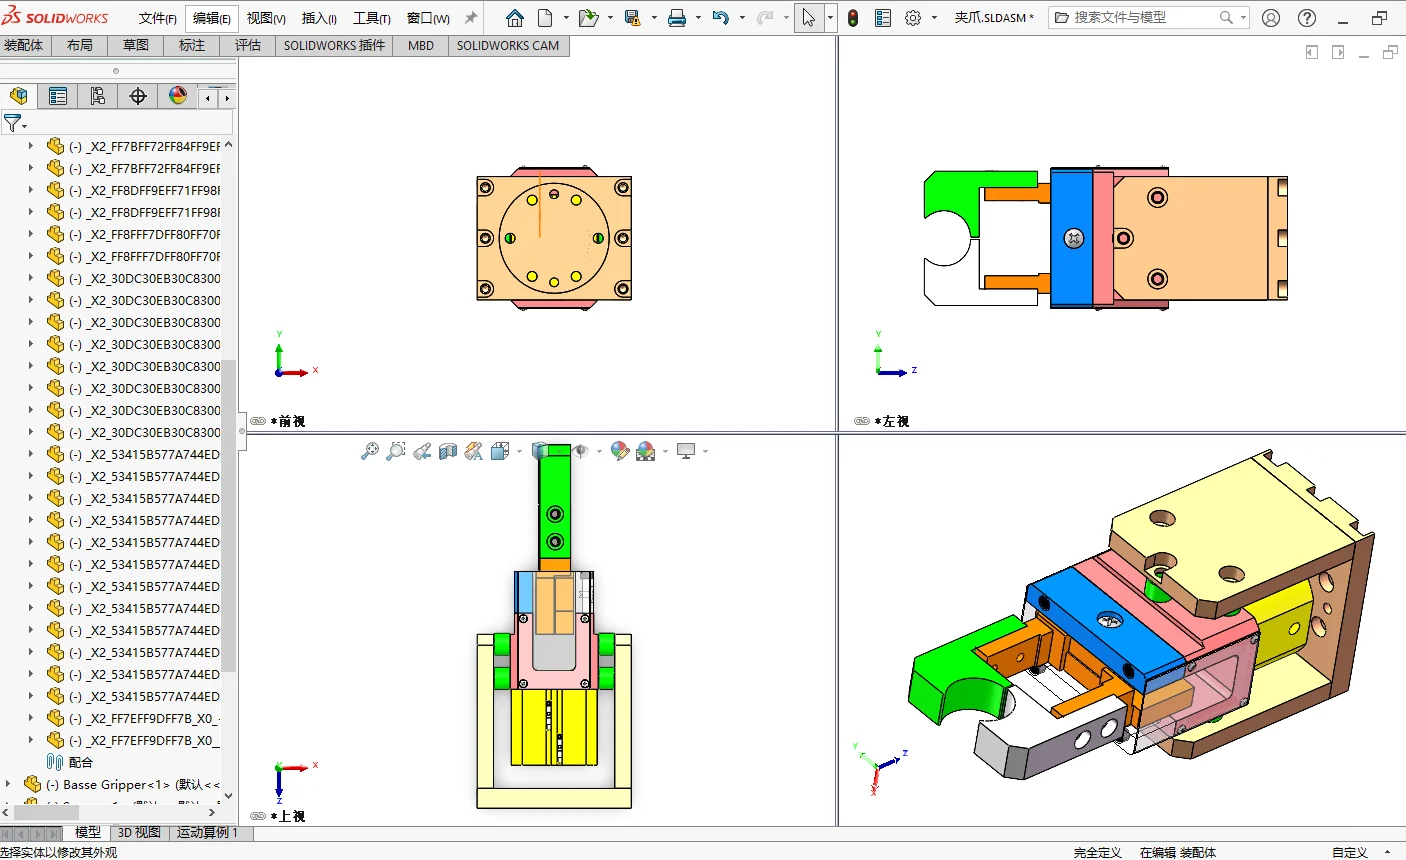Viewport: 1406px width, 860px height.
Task: Open the 视图(V) menu
Action: (x=266, y=18)
